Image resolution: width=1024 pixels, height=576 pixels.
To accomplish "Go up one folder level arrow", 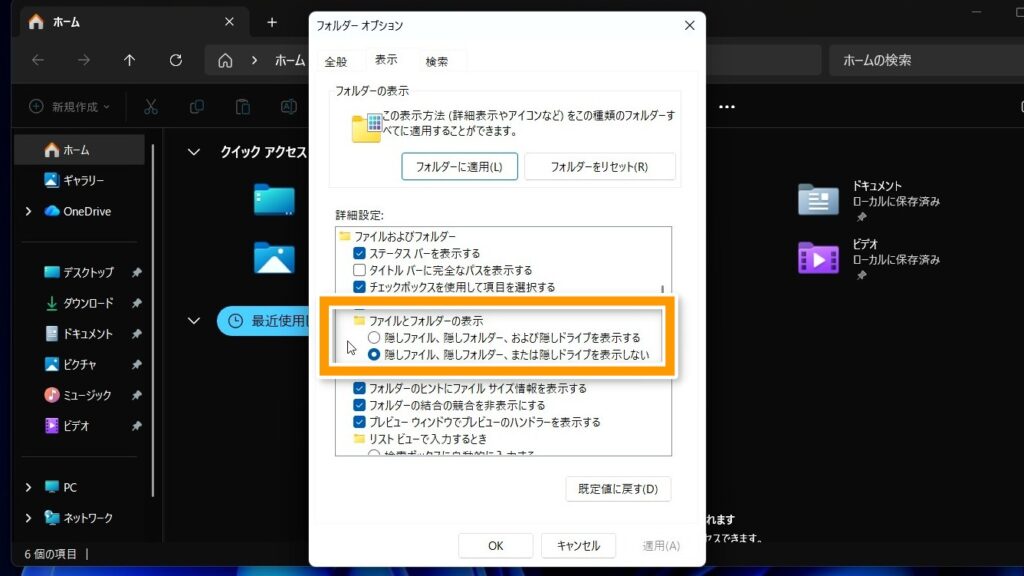I will click(129, 60).
